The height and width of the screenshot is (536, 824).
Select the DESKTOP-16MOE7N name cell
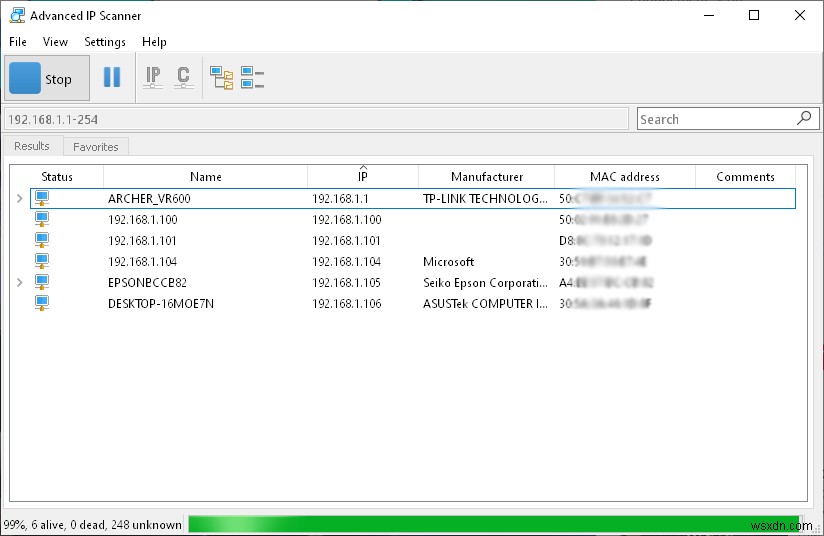point(161,304)
